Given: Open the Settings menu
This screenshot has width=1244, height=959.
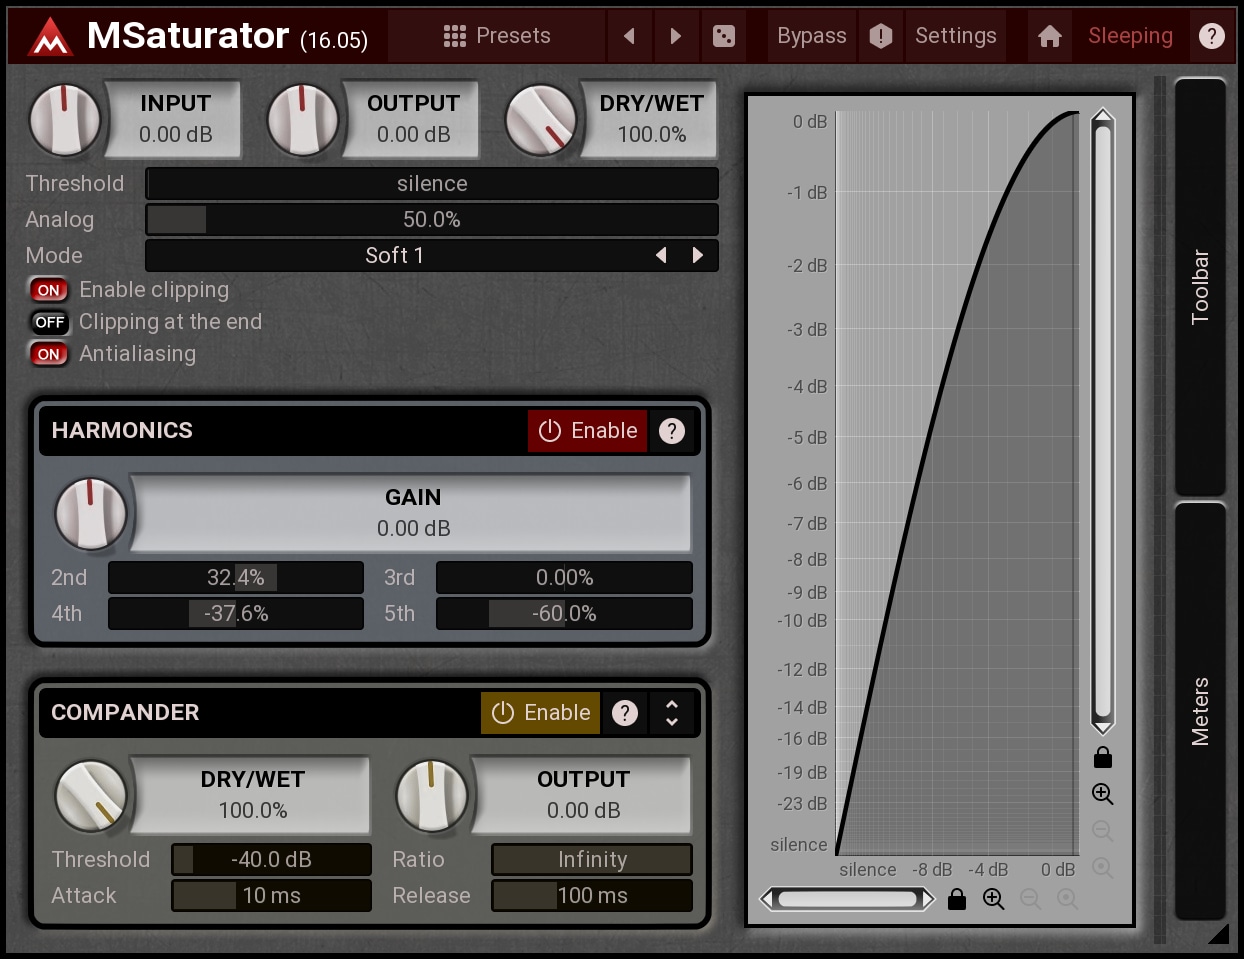Looking at the screenshot, I should tap(955, 36).
